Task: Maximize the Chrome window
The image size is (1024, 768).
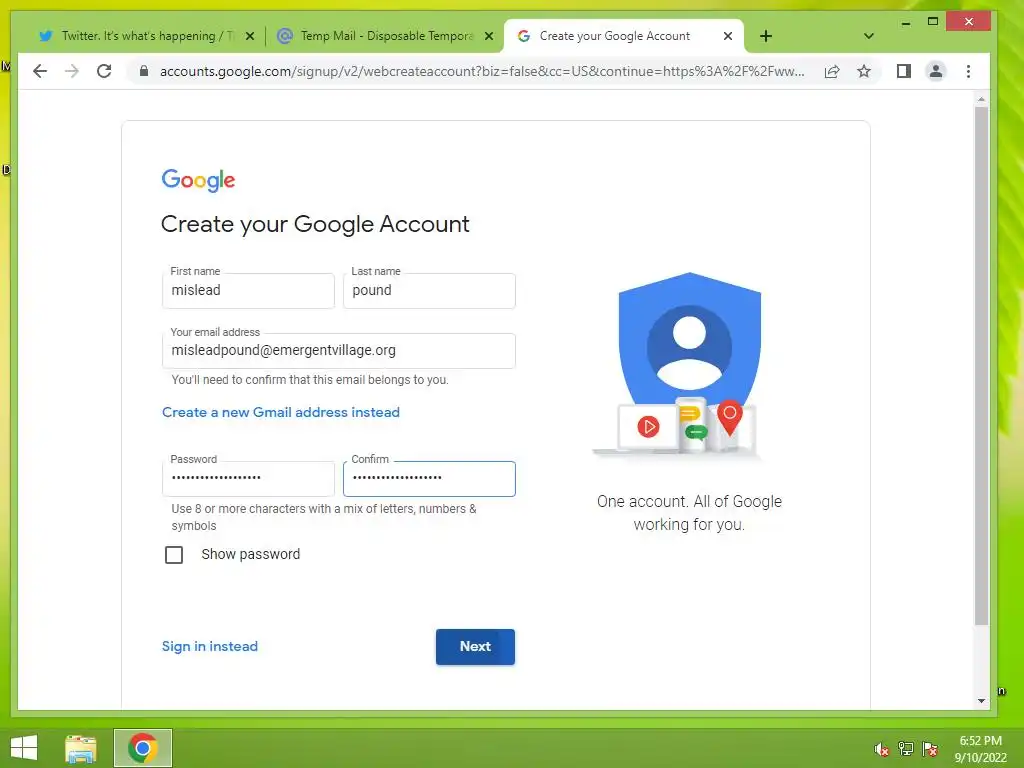Action: click(x=933, y=22)
